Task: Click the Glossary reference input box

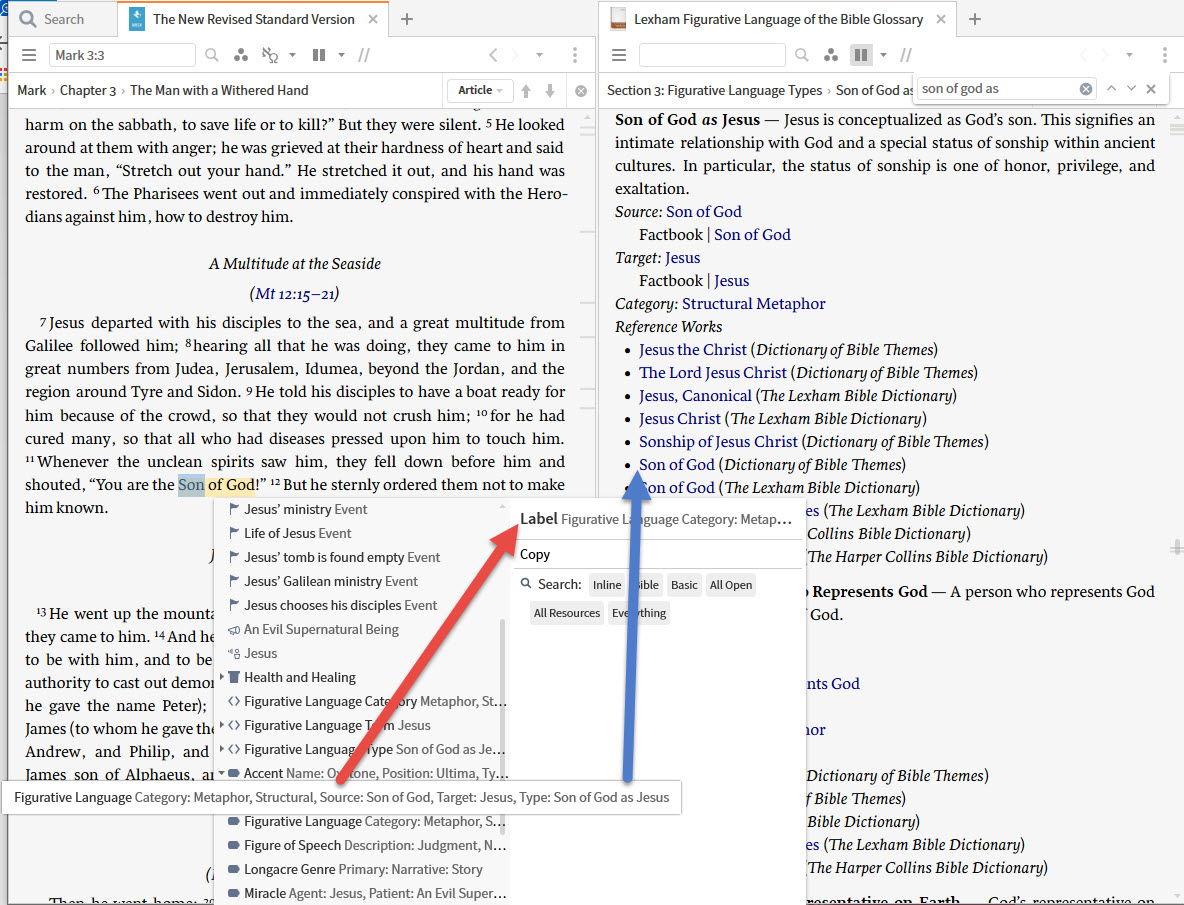Action: pyautogui.click(x=712, y=55)
